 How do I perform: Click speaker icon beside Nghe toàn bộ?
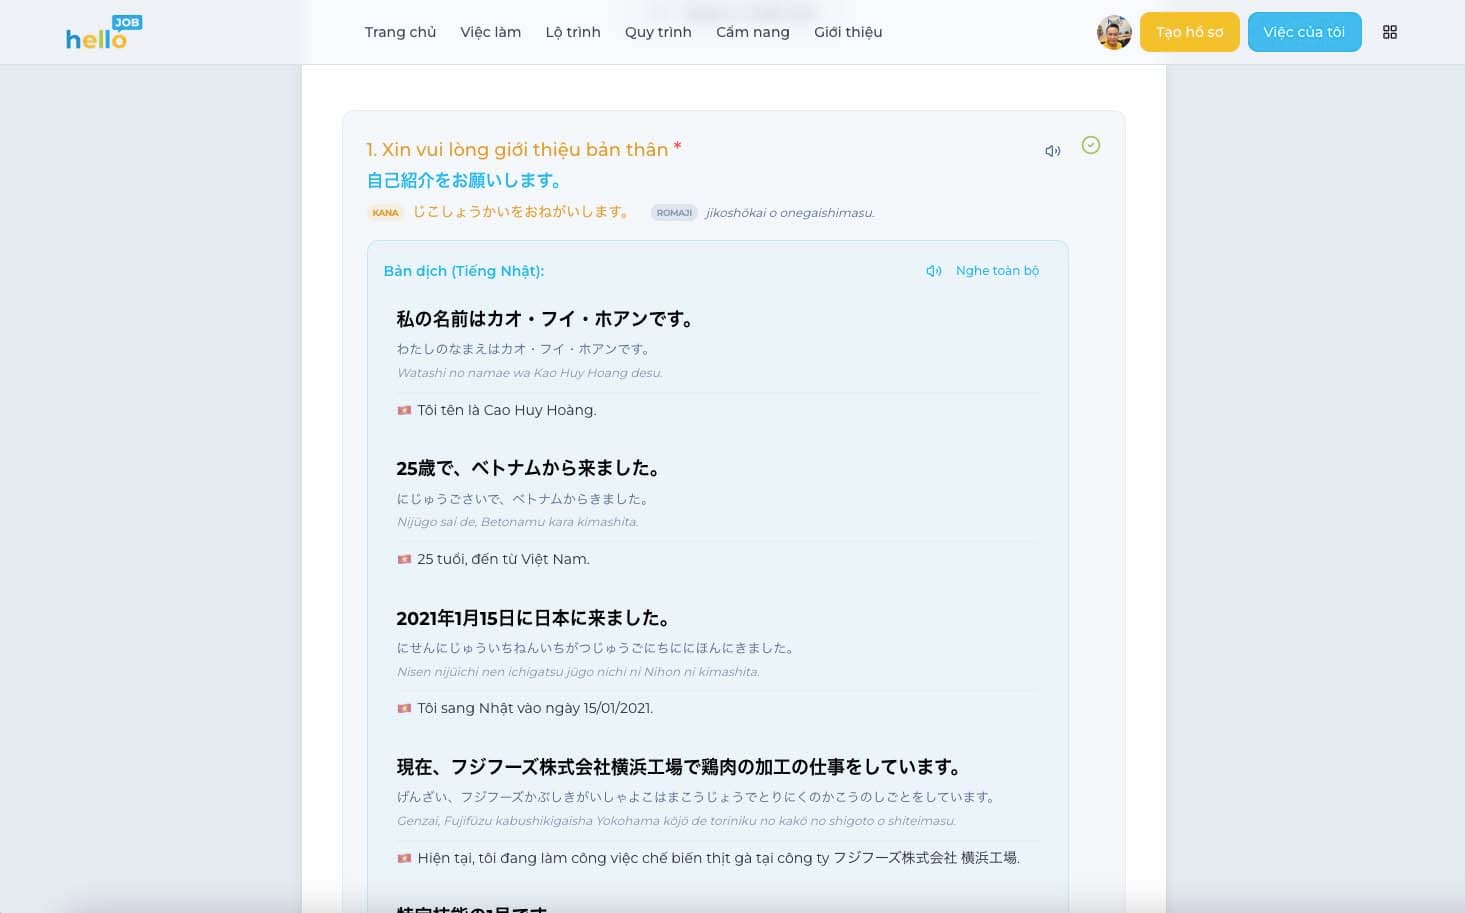(x=933, y=271)
